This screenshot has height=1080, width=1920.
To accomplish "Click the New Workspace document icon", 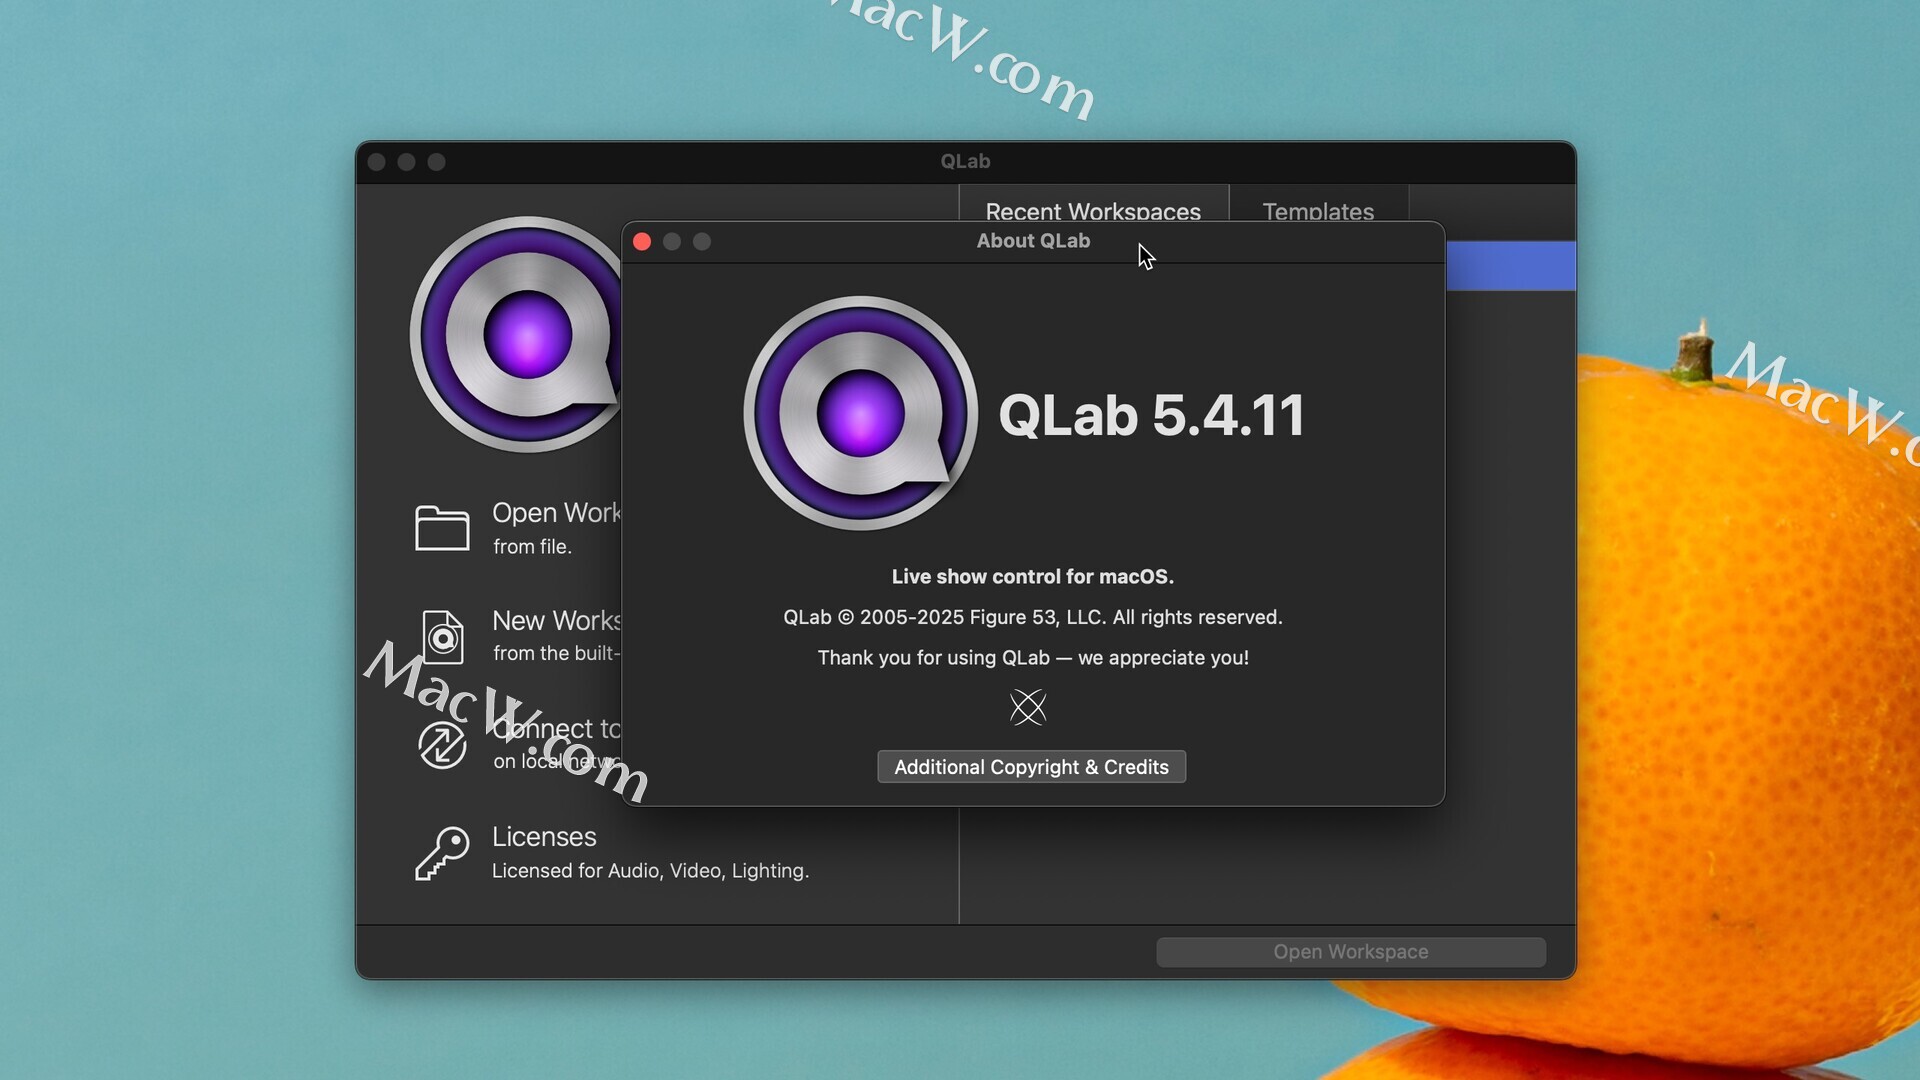I will click(x=442, y=637).
